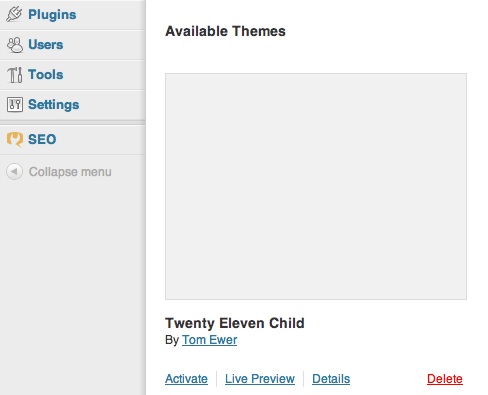Image resolution: width=488 pixels, height=395 pixels.
Task: Click the Settings sliders icon
Action: [15, 105]
